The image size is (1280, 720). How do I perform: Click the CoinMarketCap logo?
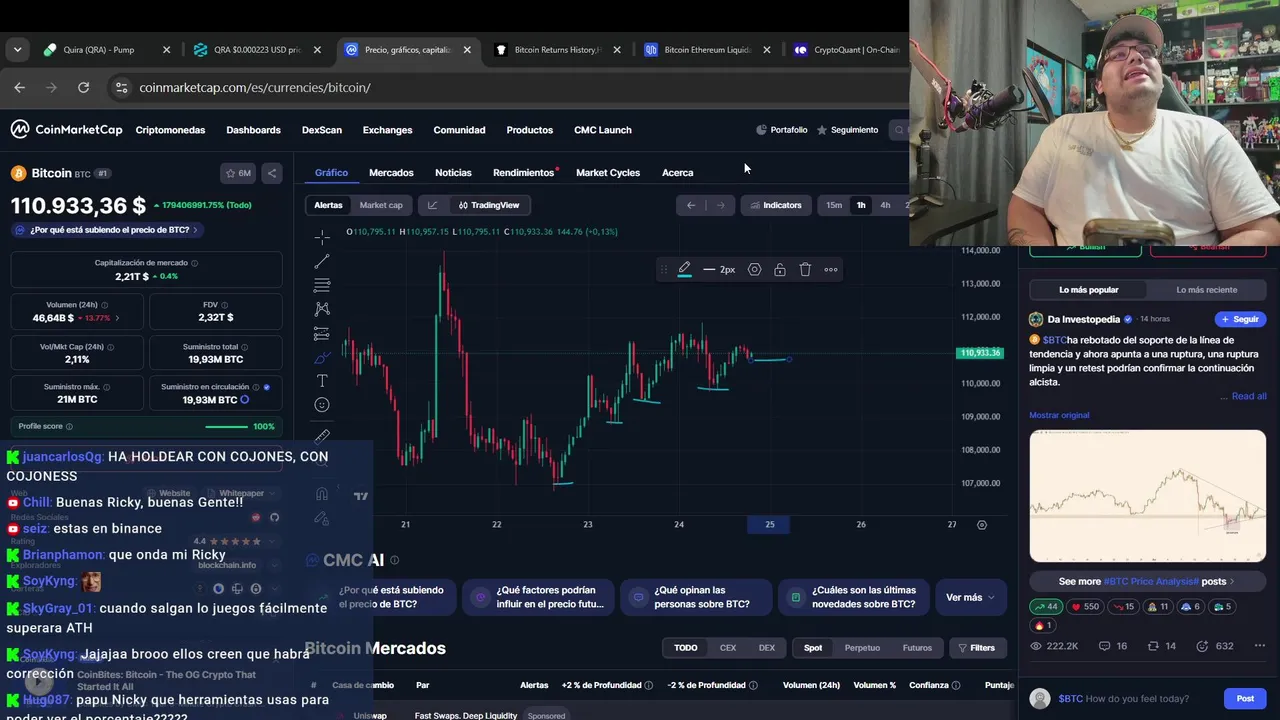tap(66, 129)
